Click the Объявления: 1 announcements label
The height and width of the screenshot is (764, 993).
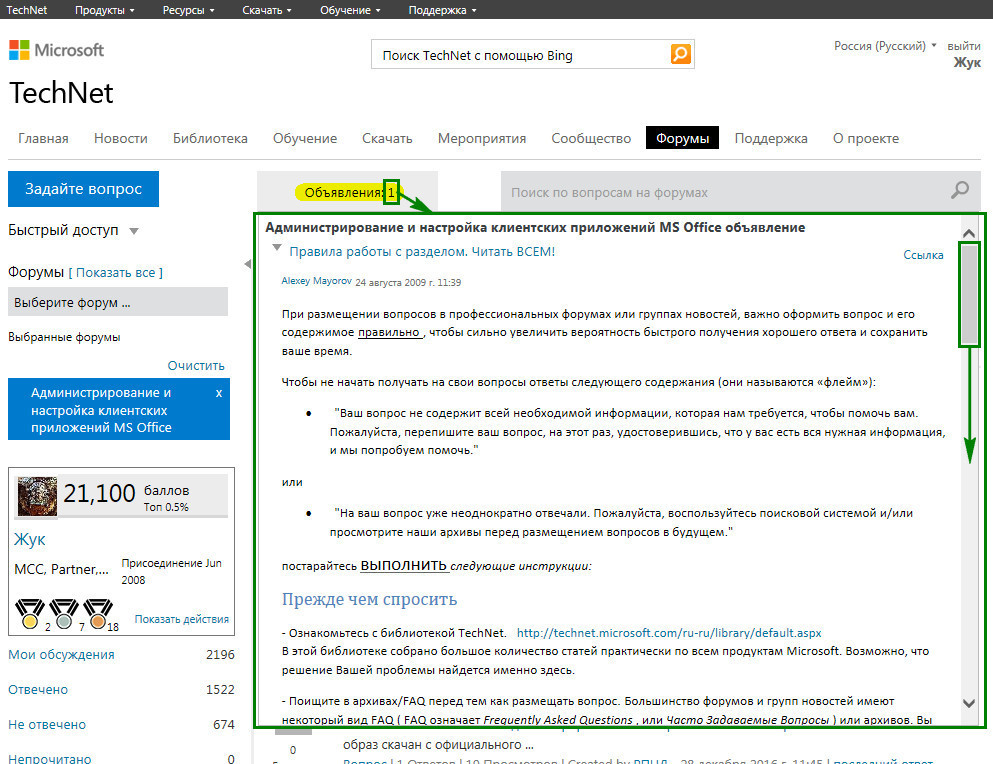(x=348, y=192)
